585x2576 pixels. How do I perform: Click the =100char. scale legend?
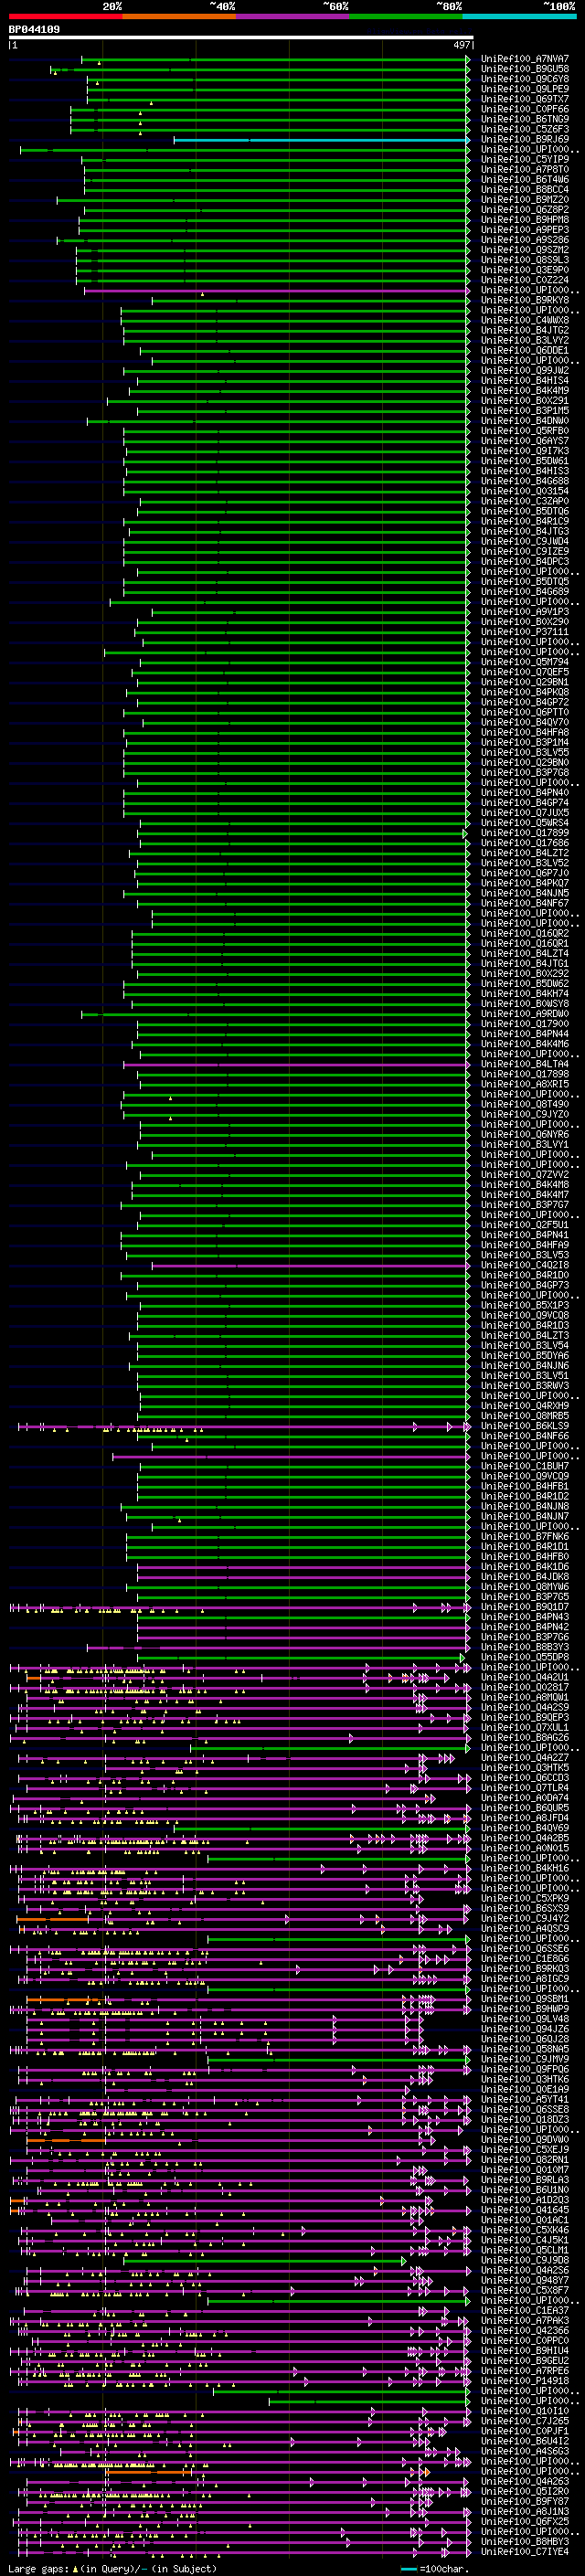434,2568
